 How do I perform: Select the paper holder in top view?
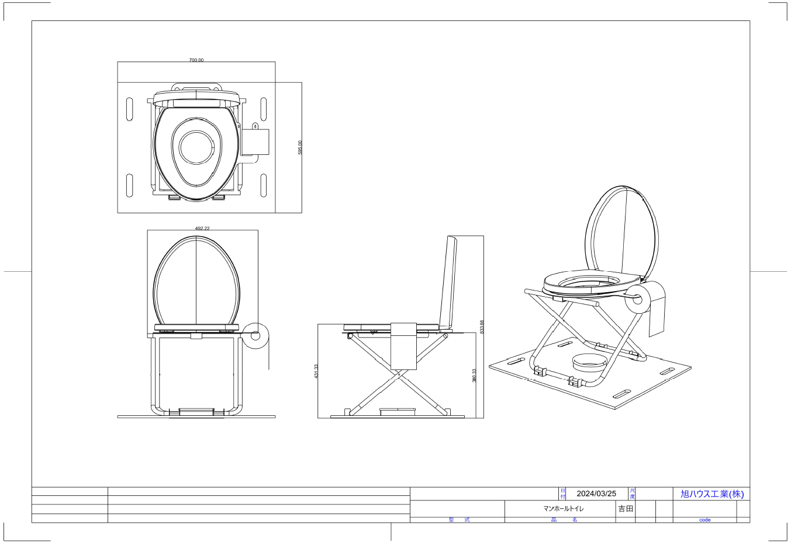tap(258, 142)
